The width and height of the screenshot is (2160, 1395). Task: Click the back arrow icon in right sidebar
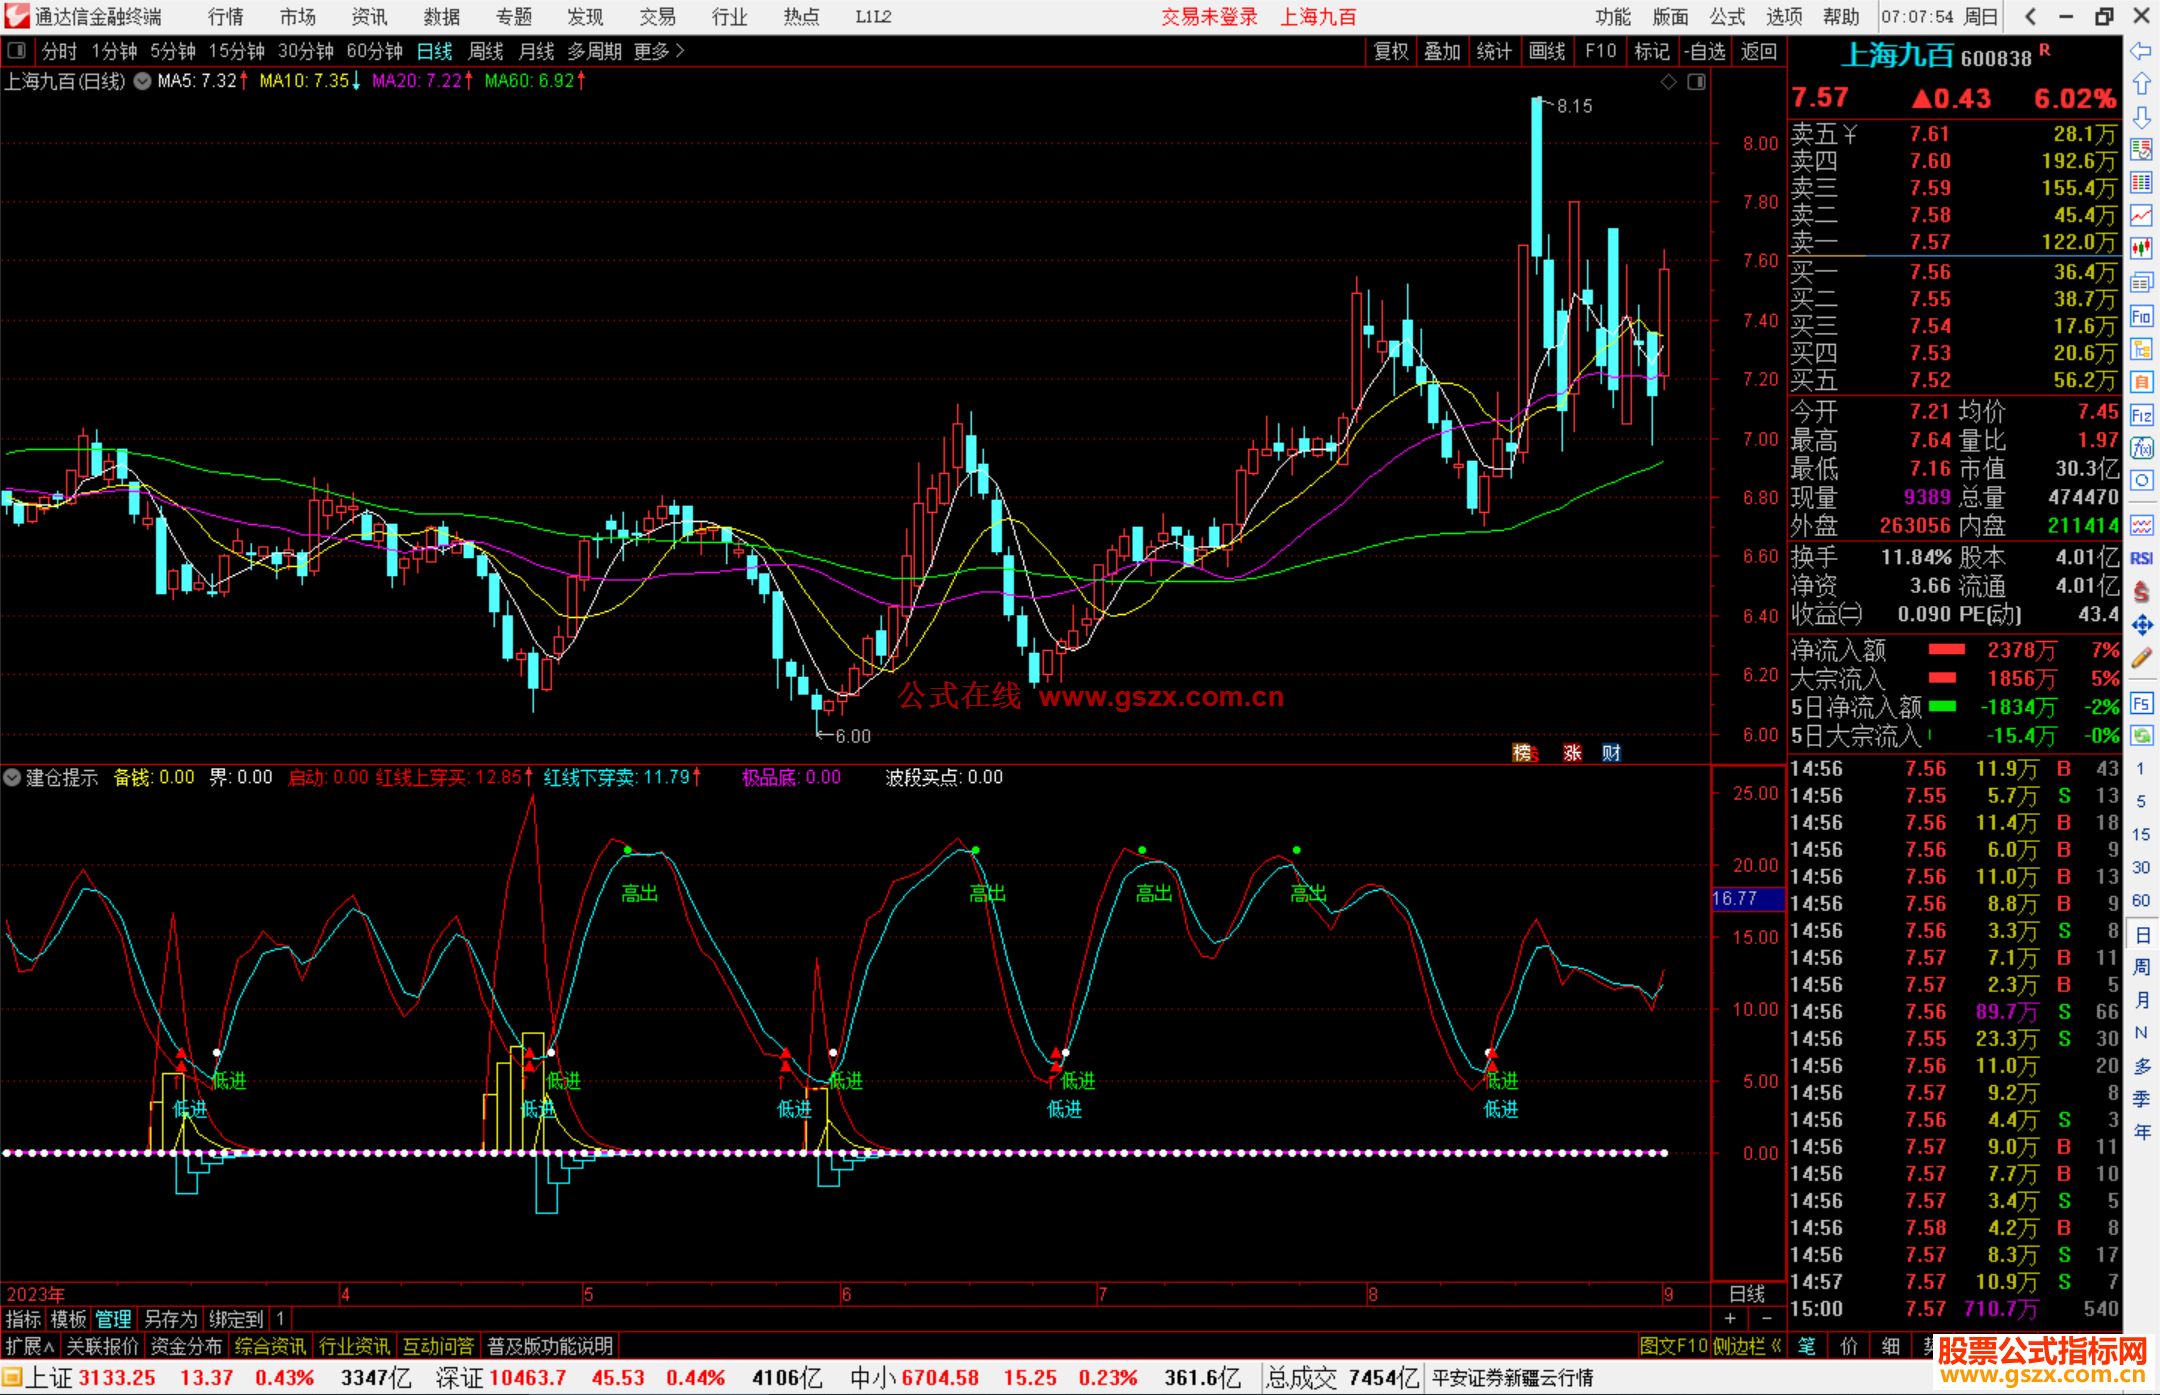click(2141, 51)
